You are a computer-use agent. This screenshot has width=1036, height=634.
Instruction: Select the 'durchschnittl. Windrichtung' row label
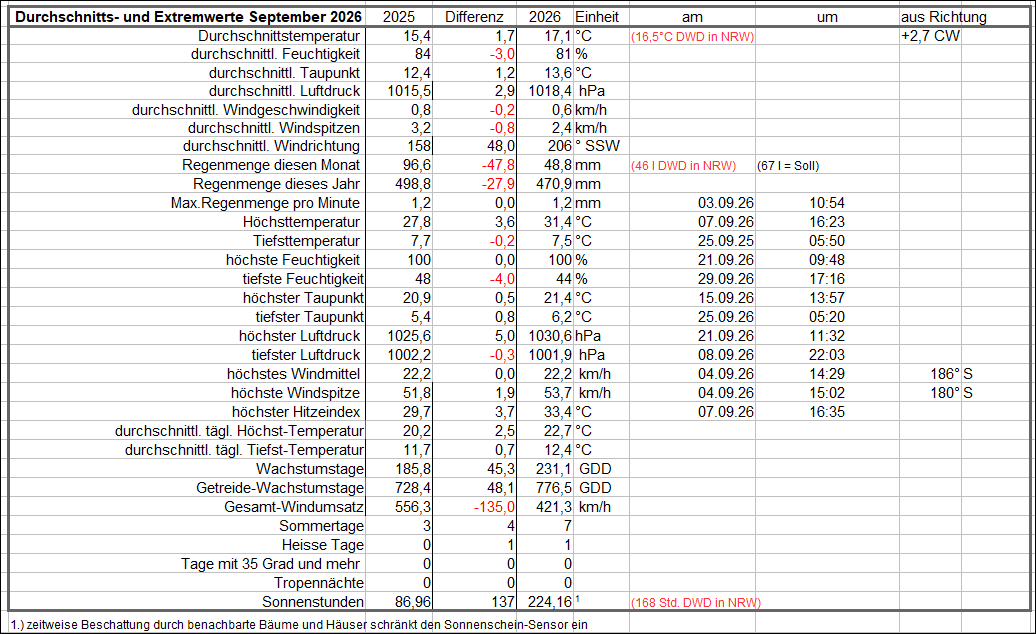[272, 146]
